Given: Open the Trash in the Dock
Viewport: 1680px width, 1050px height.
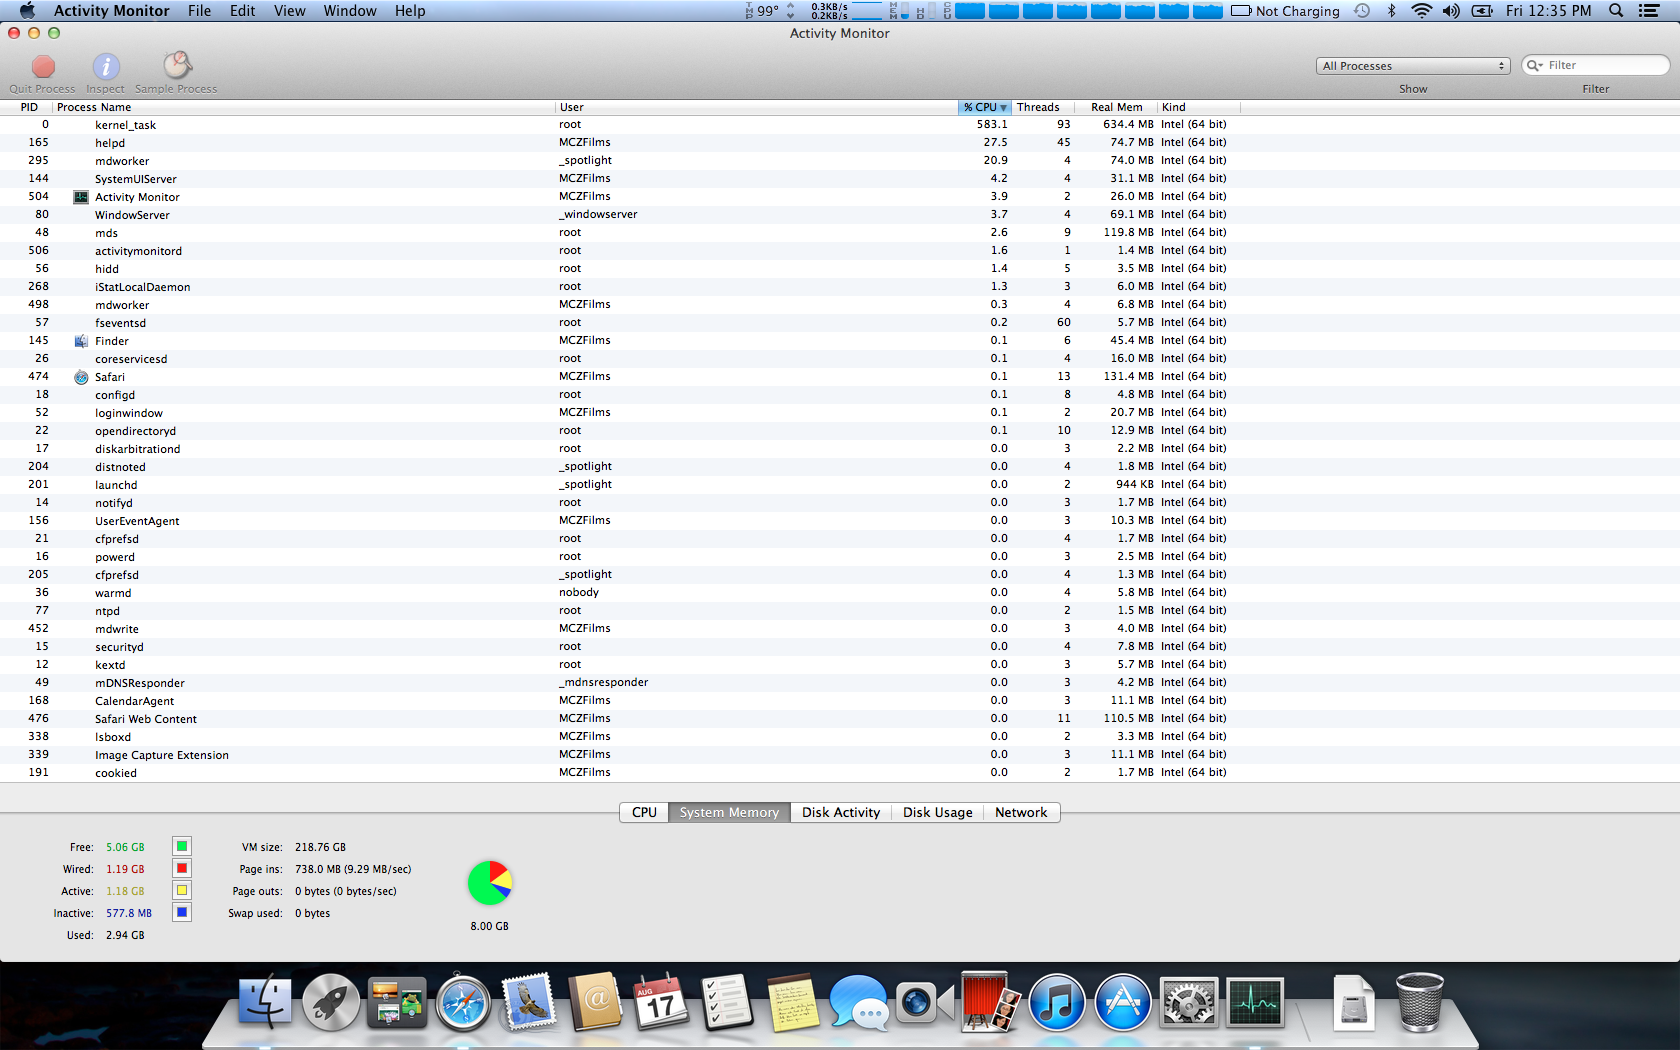Looking at the screenshot, I should click(1420, 1003).
